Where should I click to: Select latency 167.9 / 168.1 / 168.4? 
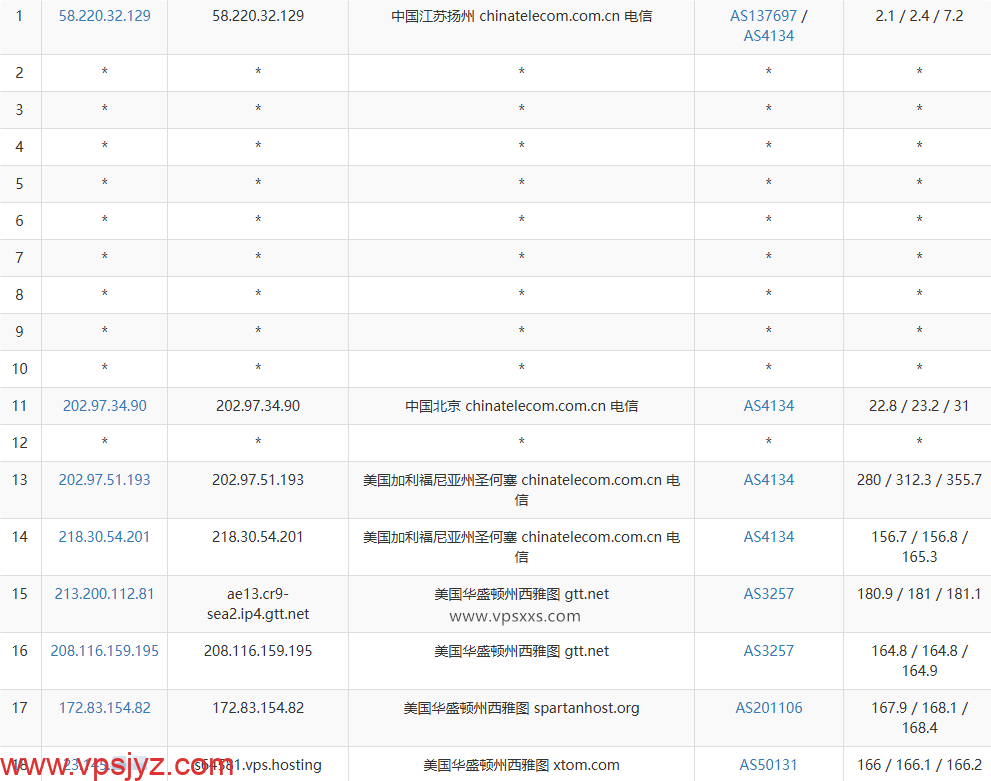(919, 717)
